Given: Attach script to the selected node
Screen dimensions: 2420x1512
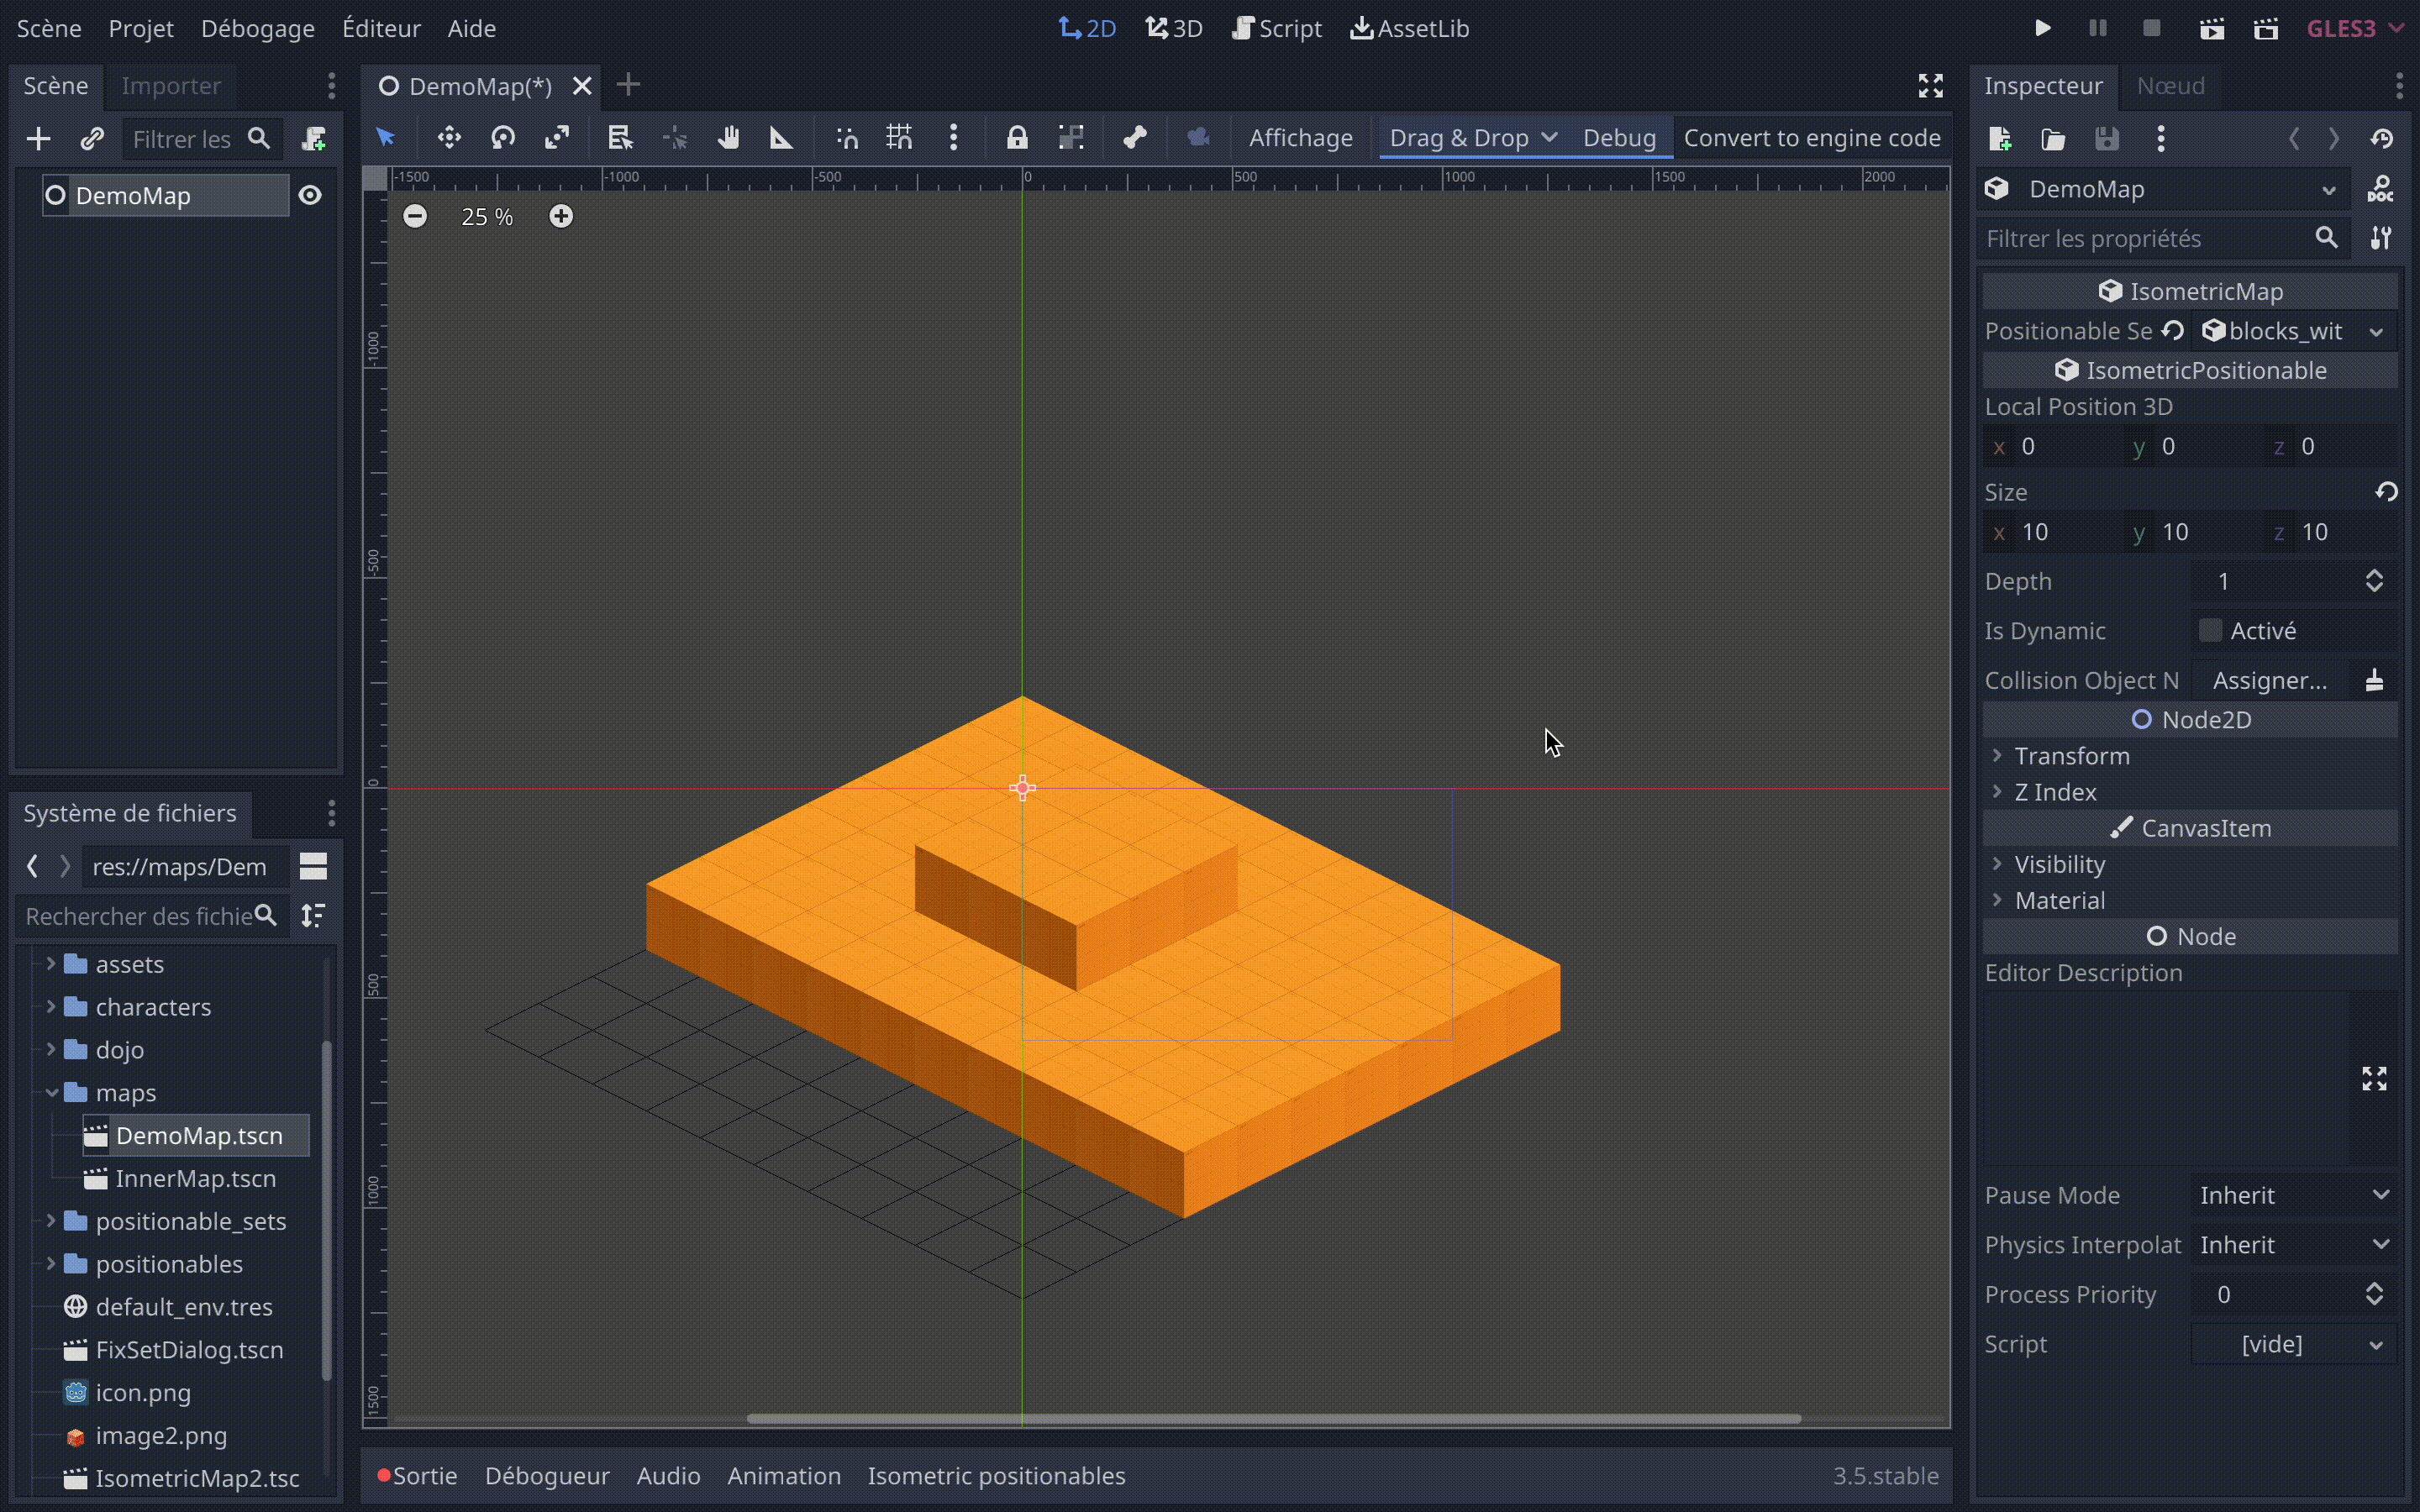Looking at the screenshot, I should 314,139.
